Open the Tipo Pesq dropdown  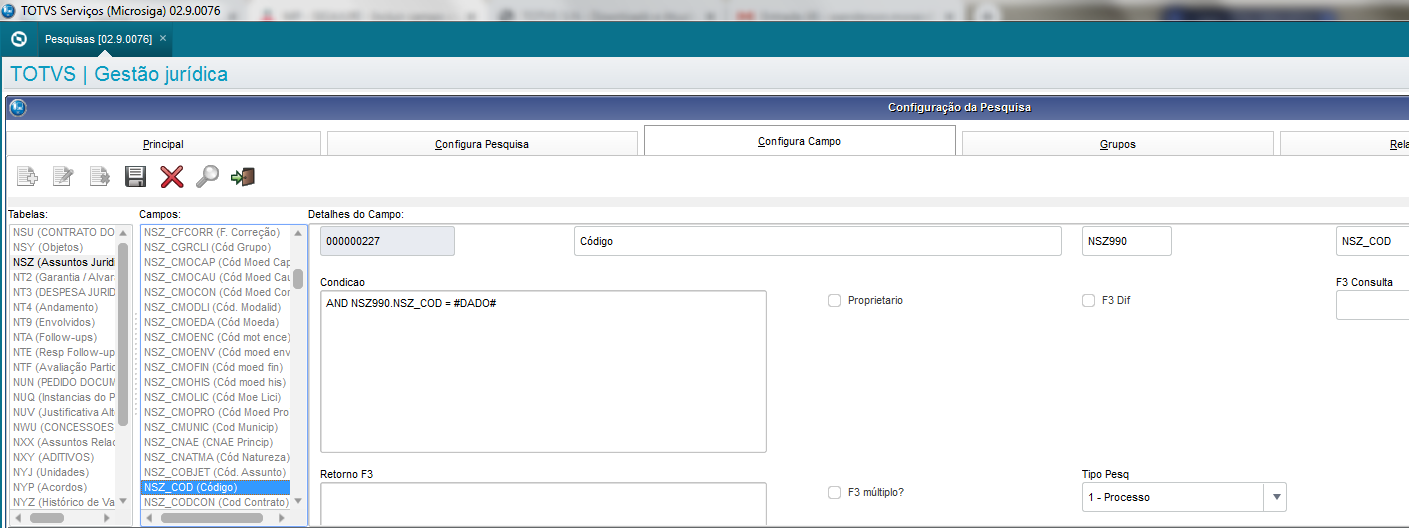(1275, 497)
